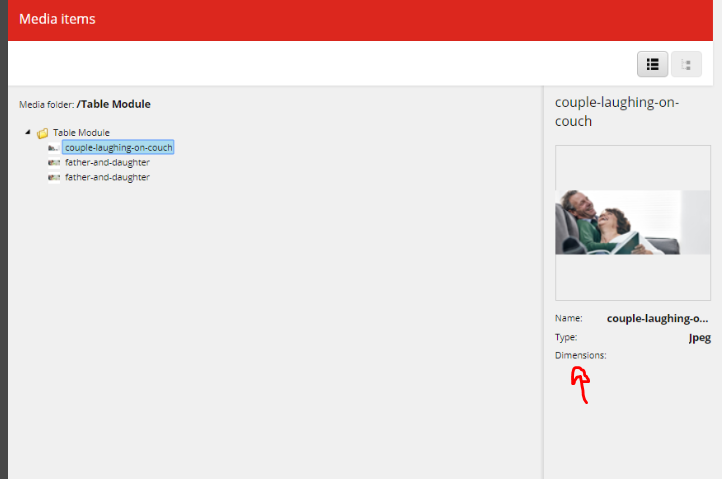This screenshot has height=479, width=722.
Task: Click the Dimensions label
Action: click(x=581, y=355)
